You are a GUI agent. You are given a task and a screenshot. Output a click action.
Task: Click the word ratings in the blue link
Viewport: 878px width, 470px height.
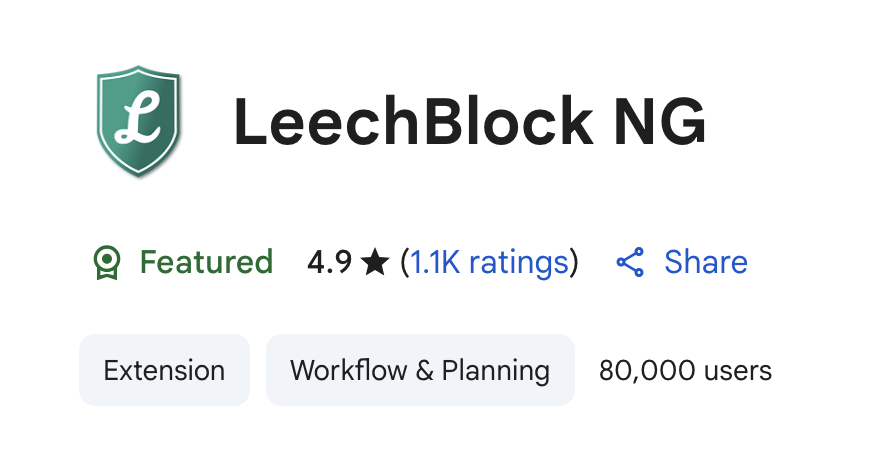518,263
